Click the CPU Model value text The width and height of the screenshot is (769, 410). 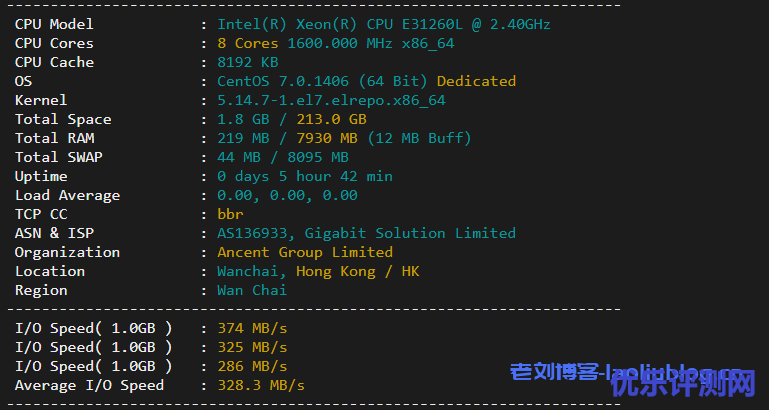coord(383,24)
